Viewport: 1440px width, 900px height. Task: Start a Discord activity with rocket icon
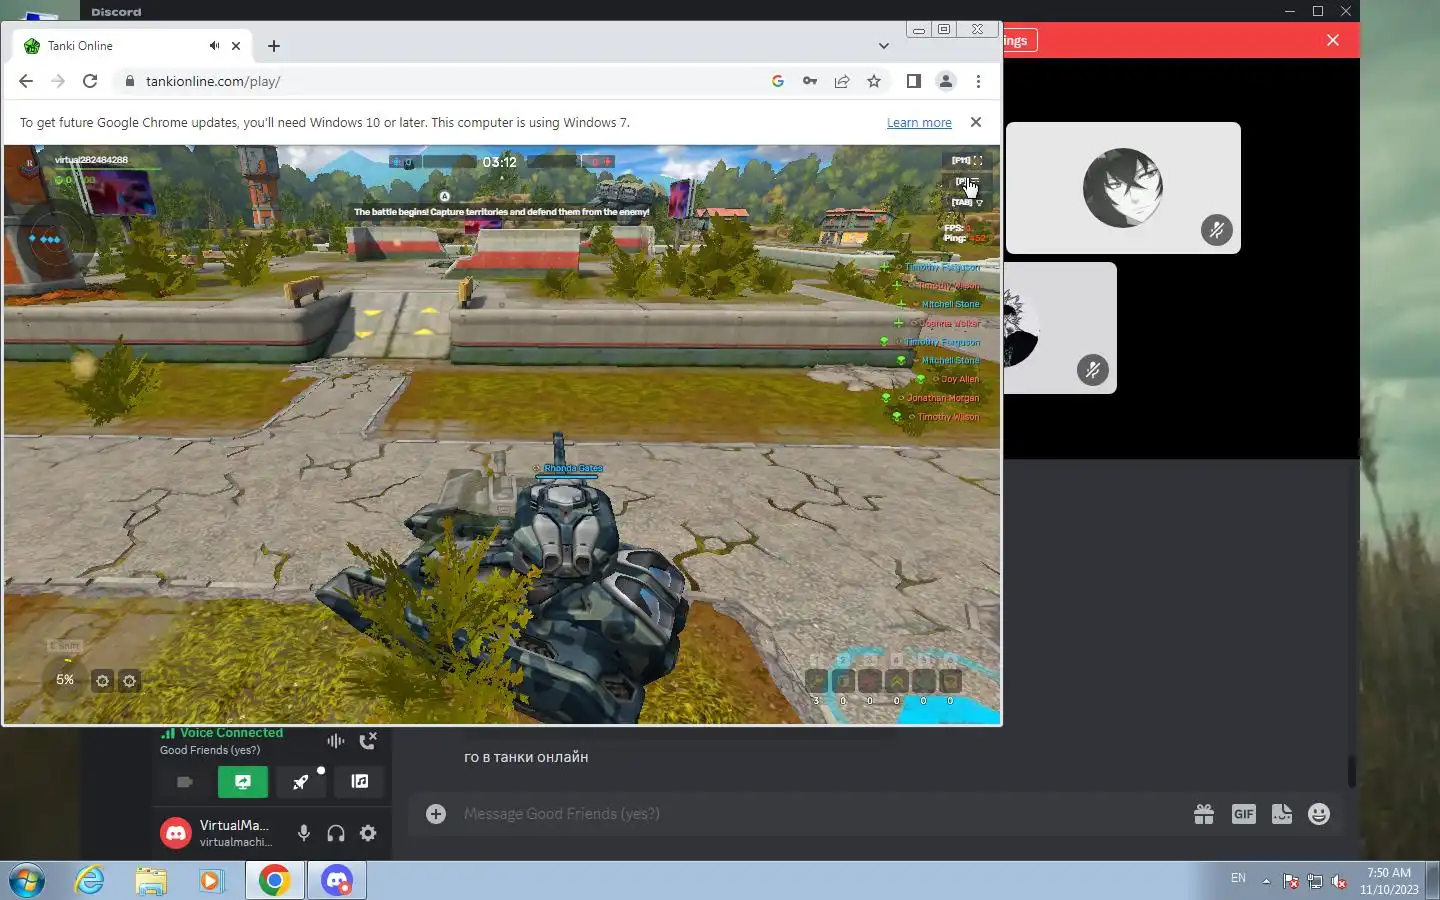point(301,782)
